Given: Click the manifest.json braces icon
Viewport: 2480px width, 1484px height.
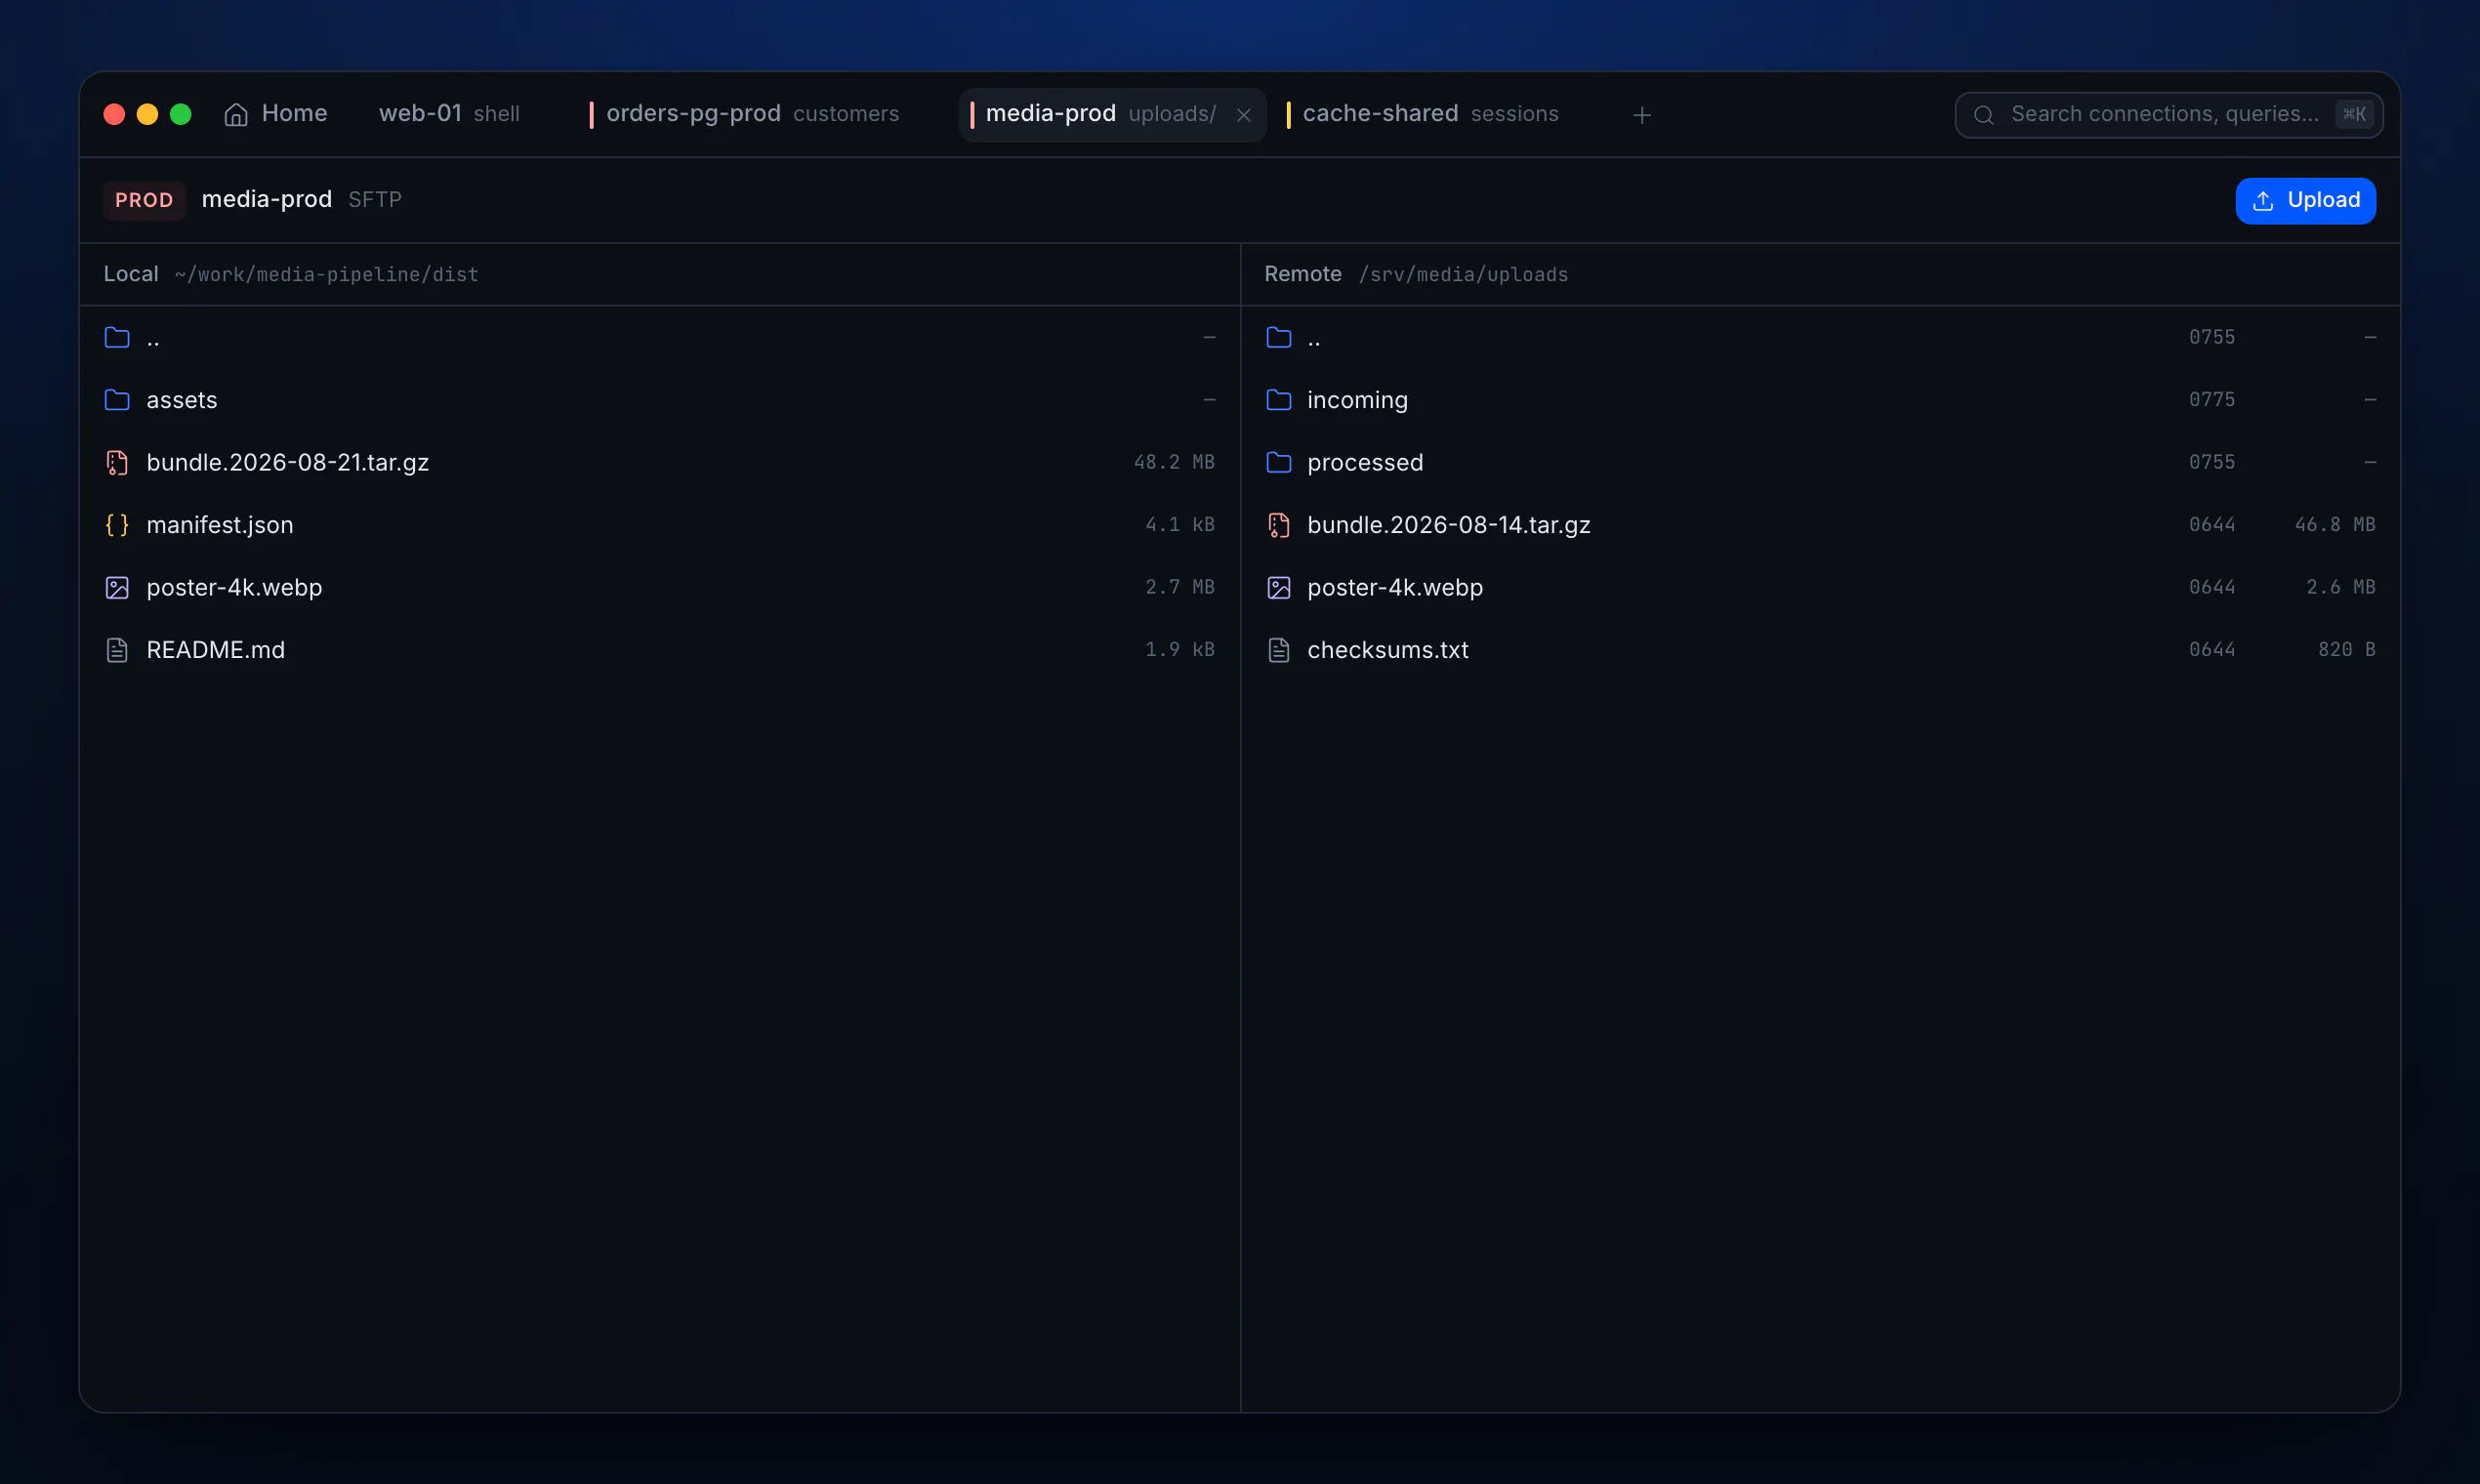Looking at the screenshot, I should [117, 525].
